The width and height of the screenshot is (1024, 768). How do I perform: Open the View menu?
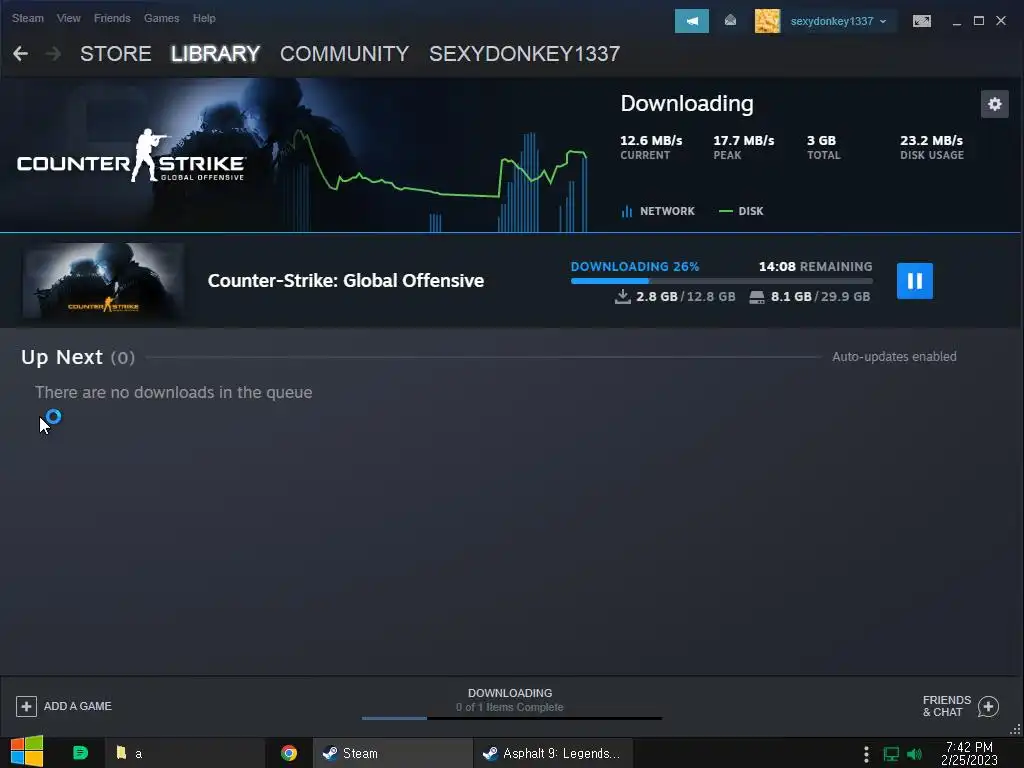pyautogui.click(x=69, y=18)
